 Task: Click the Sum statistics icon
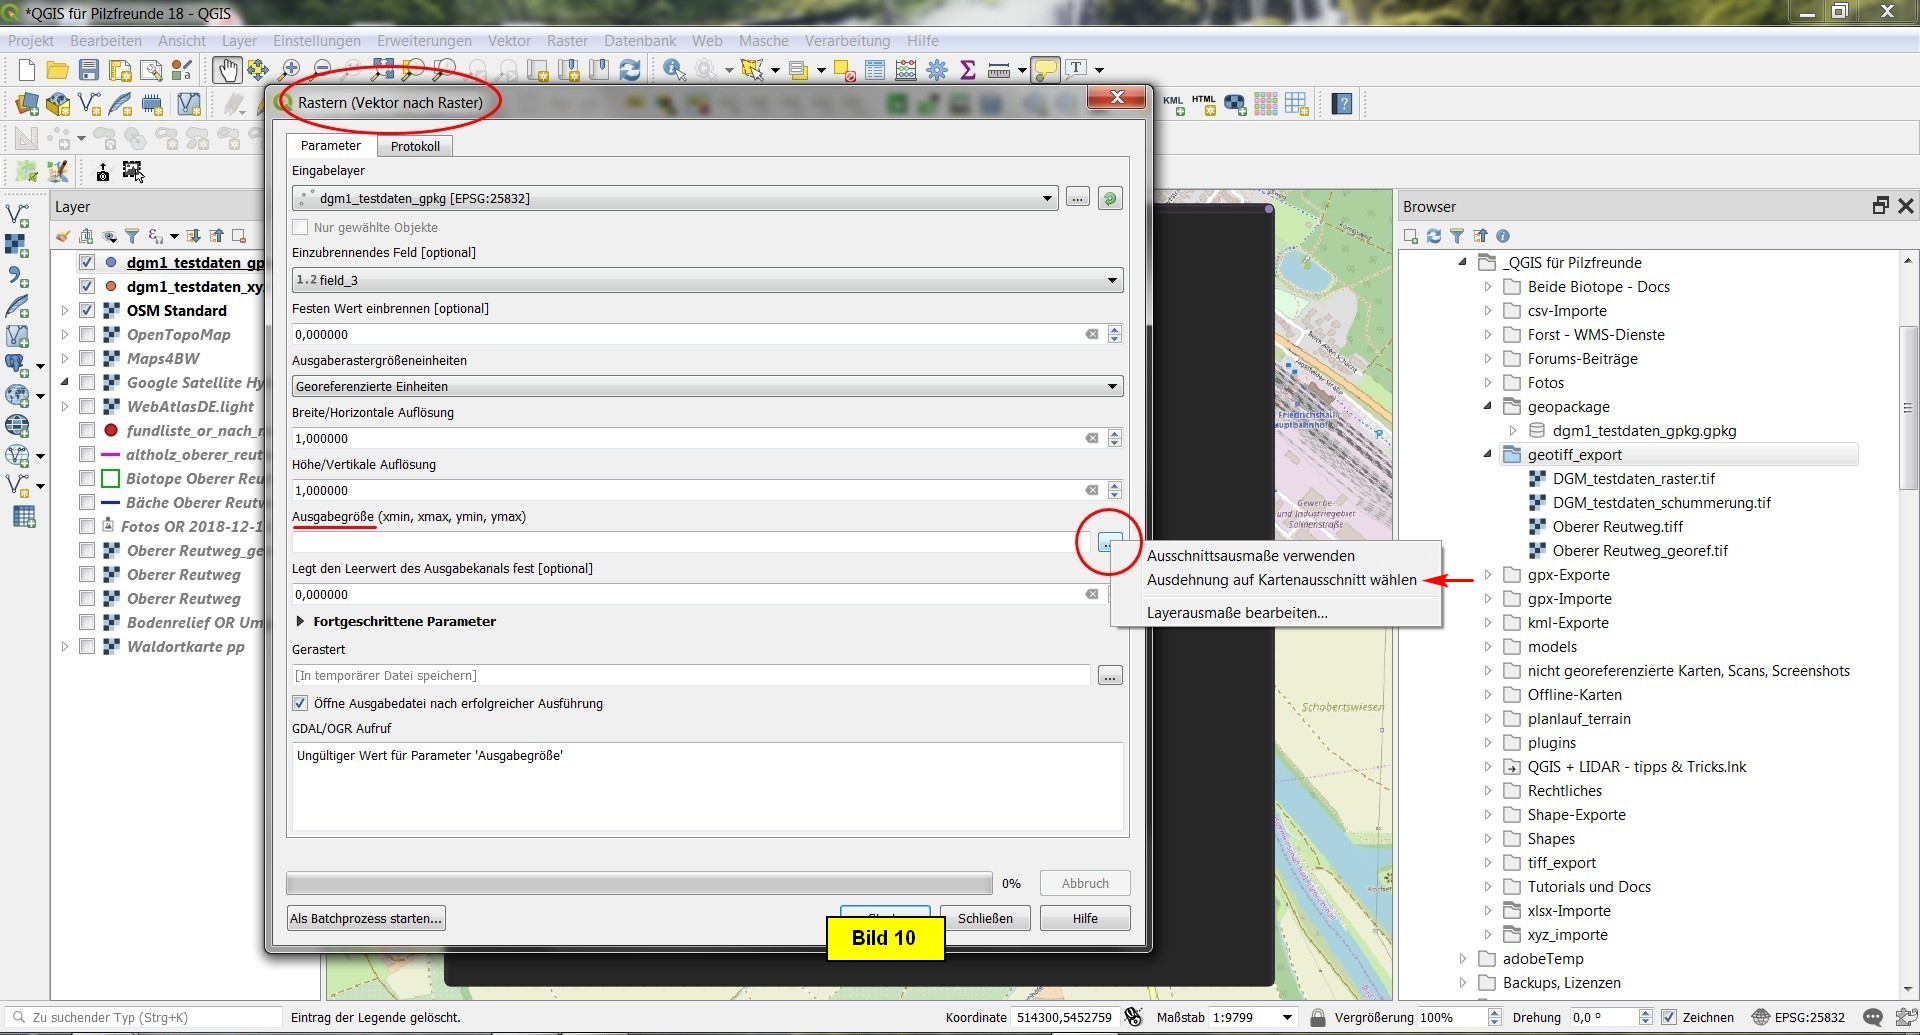click(x=967, y=70)
